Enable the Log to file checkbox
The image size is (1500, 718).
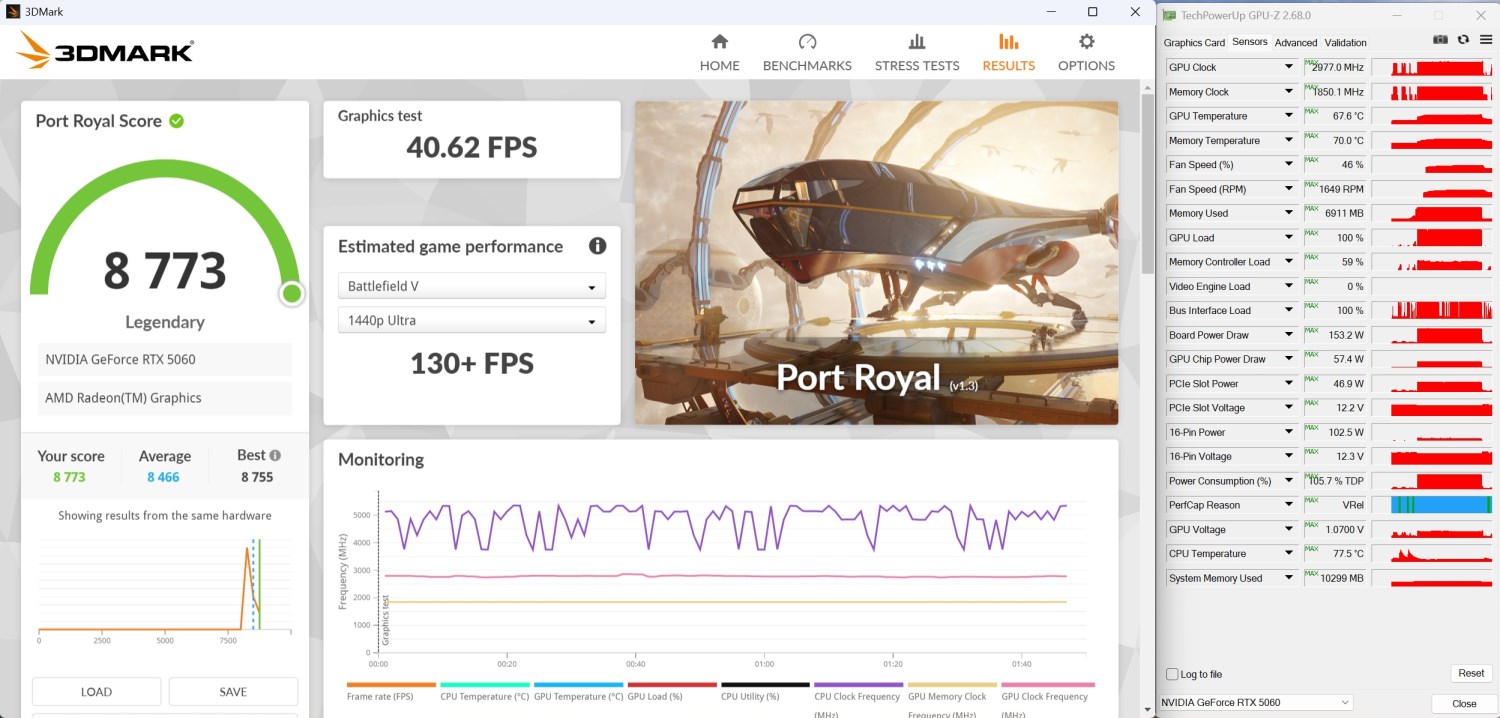pyautogui.click(x=1172, y=674)
